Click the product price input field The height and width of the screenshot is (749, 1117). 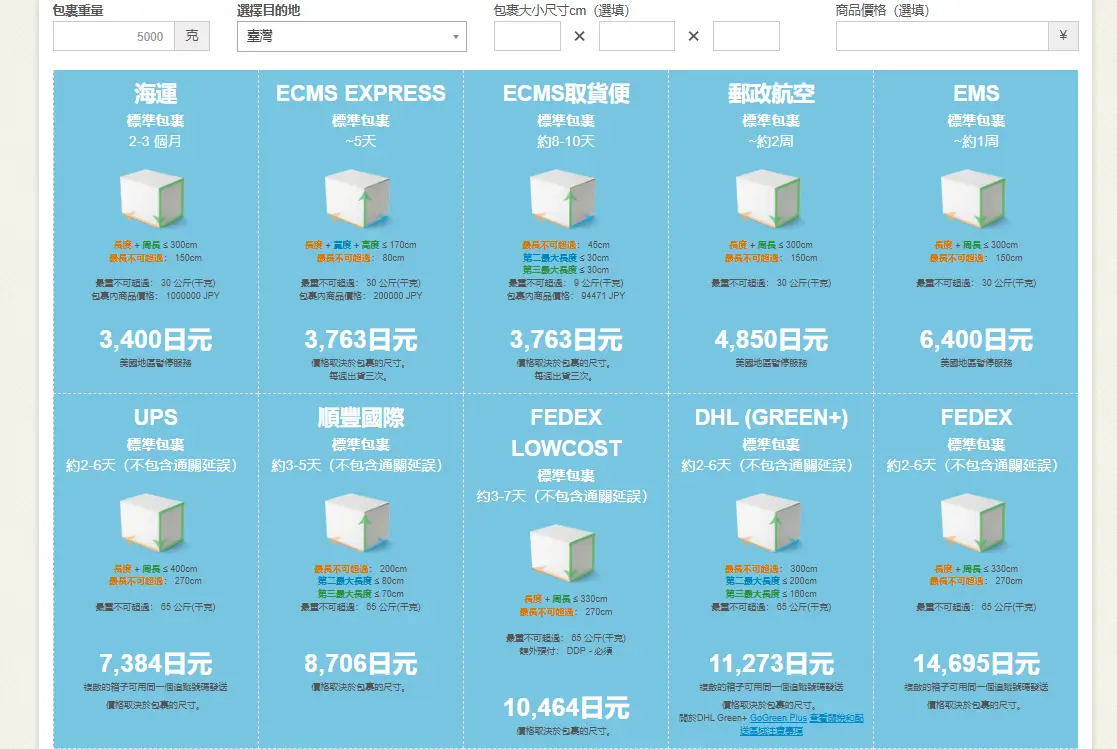pos(942,36)
